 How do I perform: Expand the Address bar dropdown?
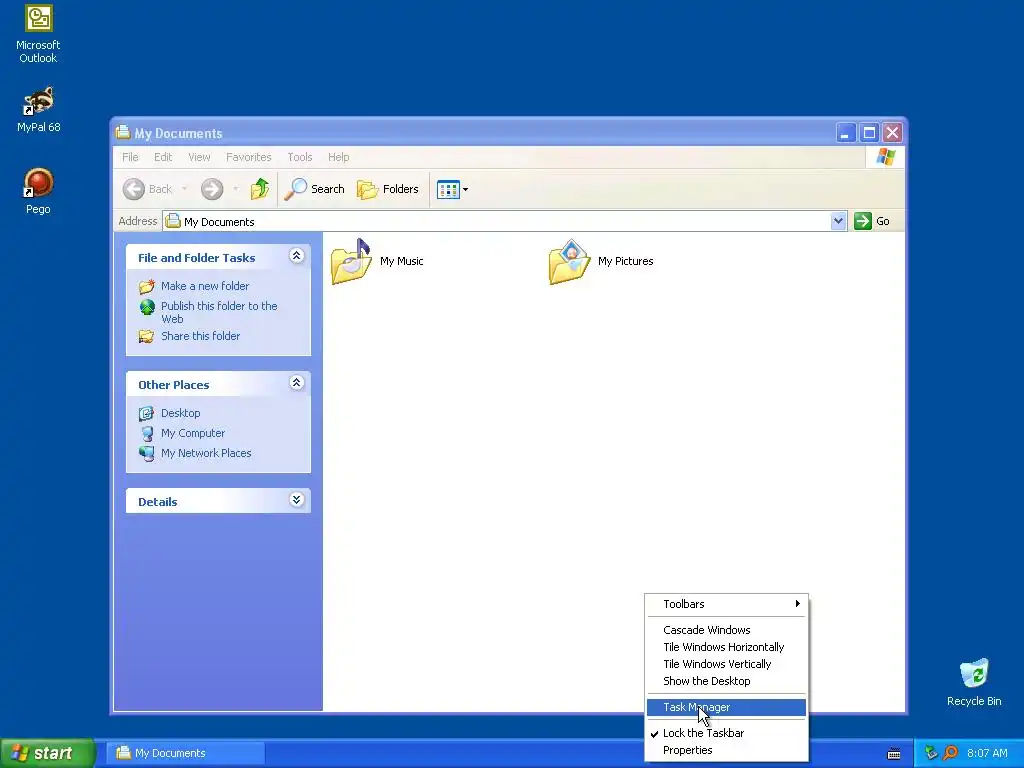(839, 221)
